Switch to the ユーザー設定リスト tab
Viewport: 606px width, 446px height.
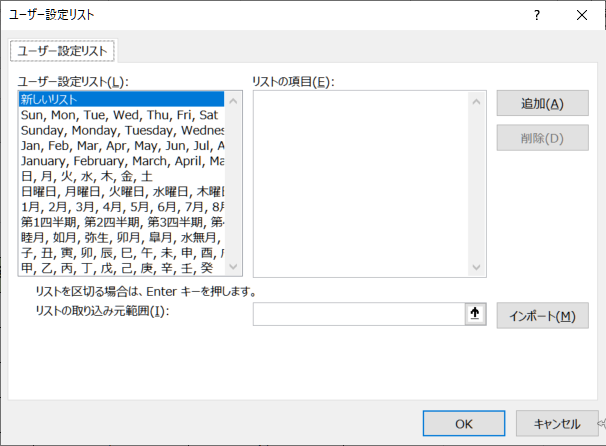tap(61, 50)
